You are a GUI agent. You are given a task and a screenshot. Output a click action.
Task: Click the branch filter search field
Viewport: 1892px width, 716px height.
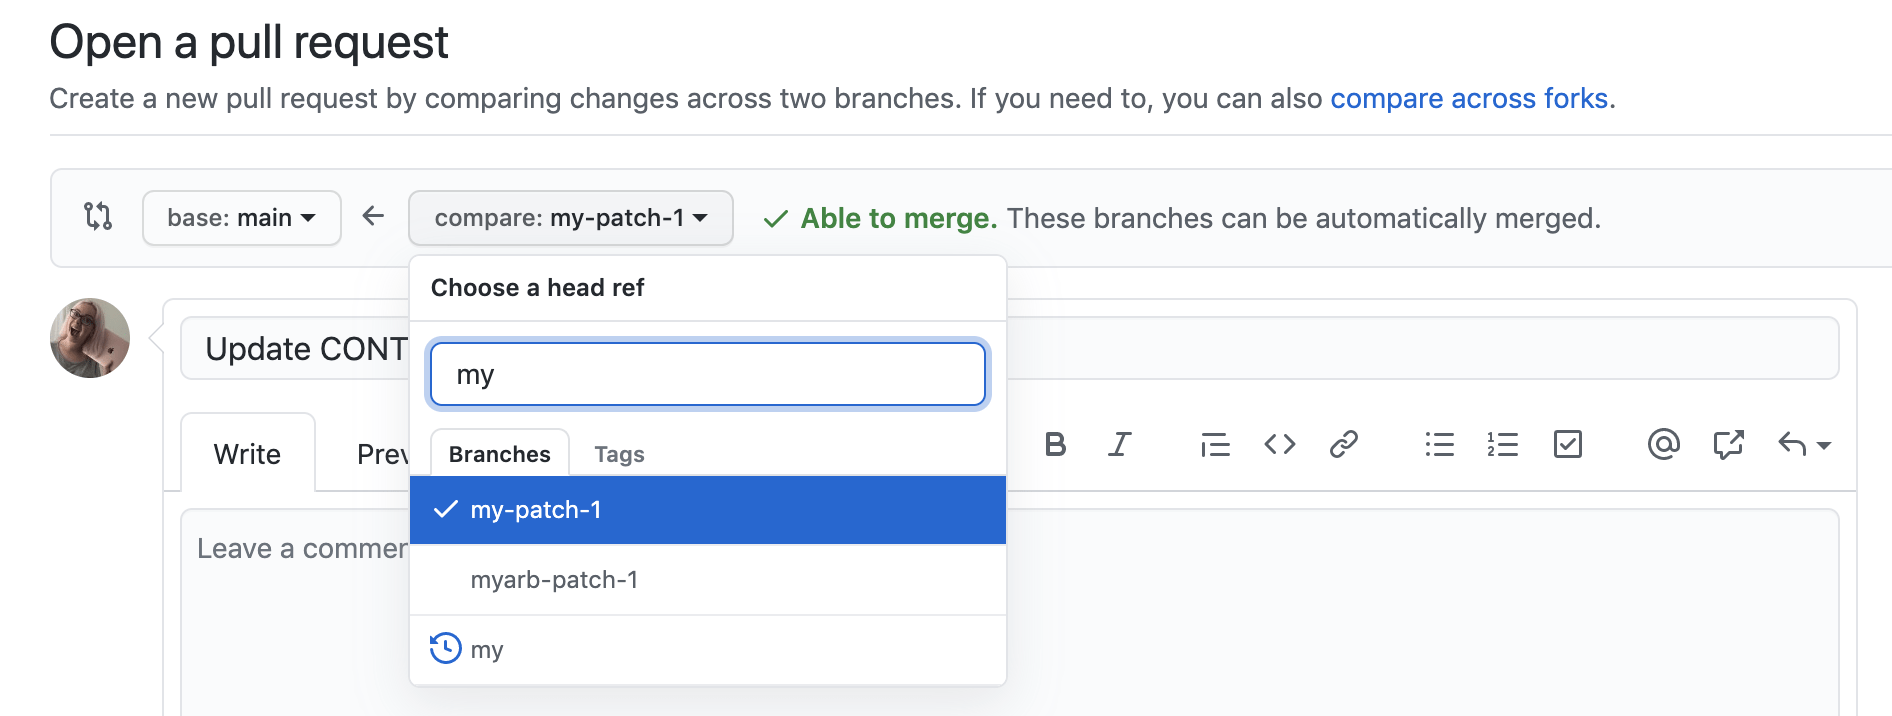[x=707, y=374]
